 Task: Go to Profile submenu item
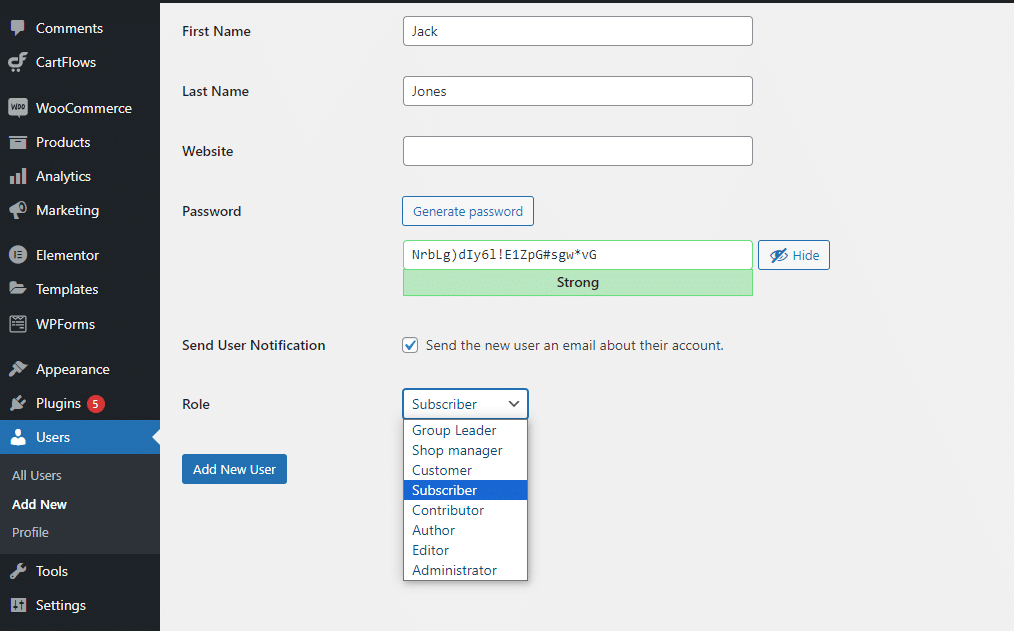pos(30,532)
